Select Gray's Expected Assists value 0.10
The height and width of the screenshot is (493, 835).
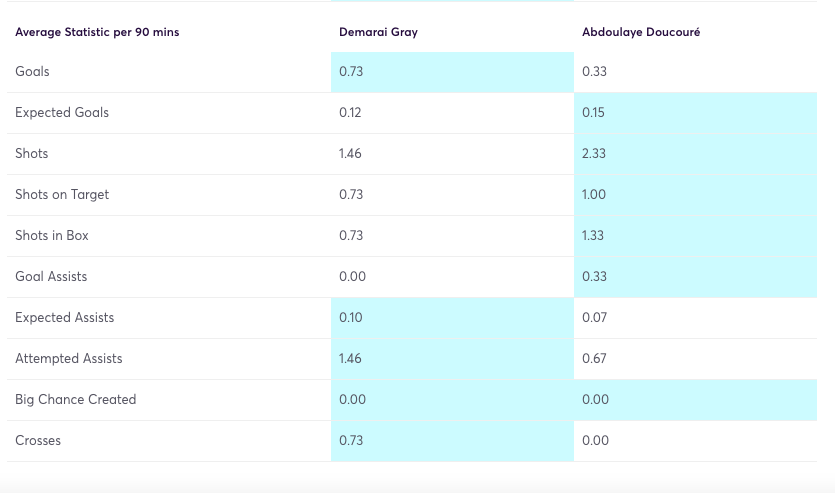point(350,317)
